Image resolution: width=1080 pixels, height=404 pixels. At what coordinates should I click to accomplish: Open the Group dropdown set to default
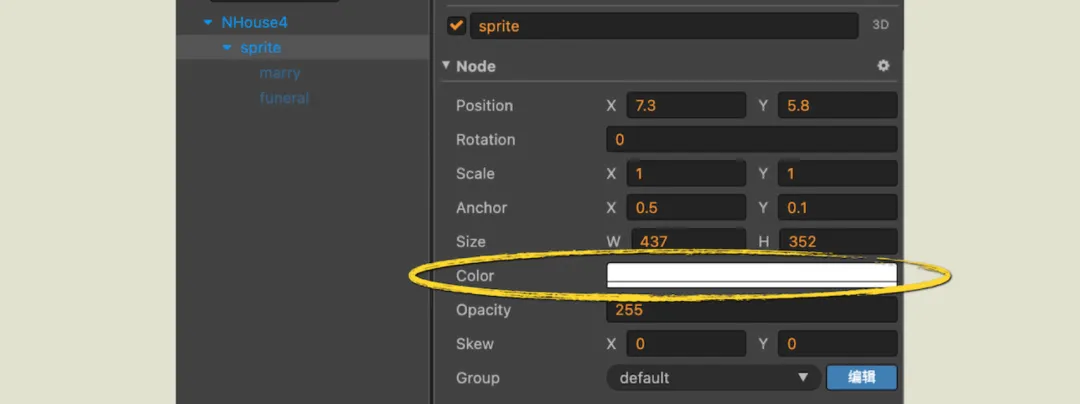712,378
